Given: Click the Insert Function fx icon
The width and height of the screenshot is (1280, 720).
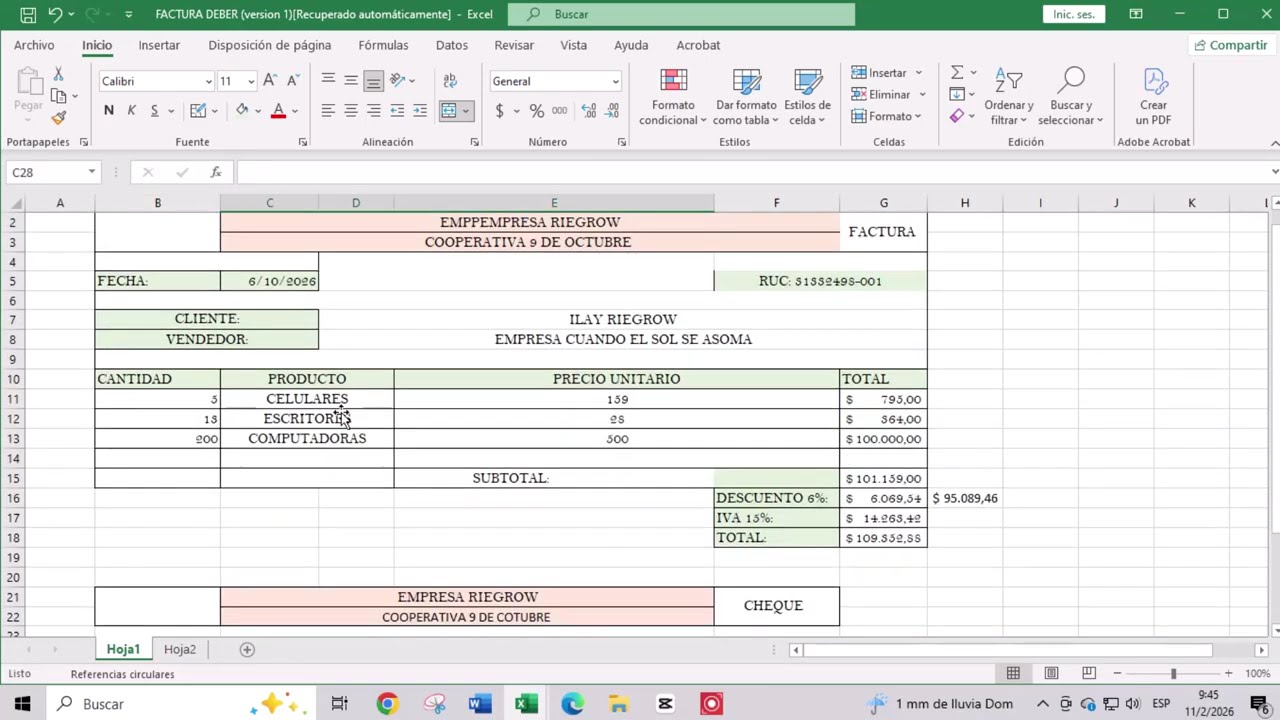Looking at the screenshot, I should click(215, 172).
